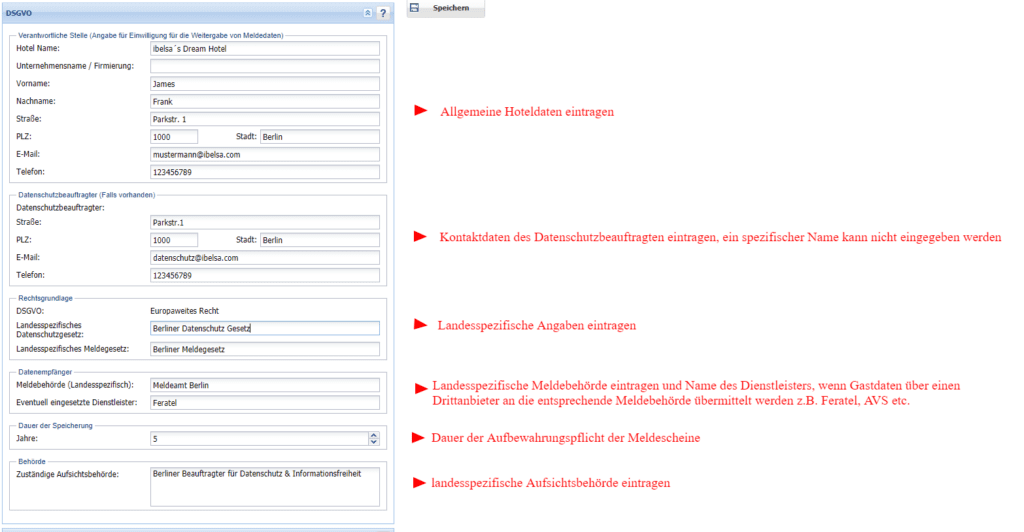Increase Jahre value with the up arrow
This screenshot has width=1024, height=532.
(x=374, y=435)
